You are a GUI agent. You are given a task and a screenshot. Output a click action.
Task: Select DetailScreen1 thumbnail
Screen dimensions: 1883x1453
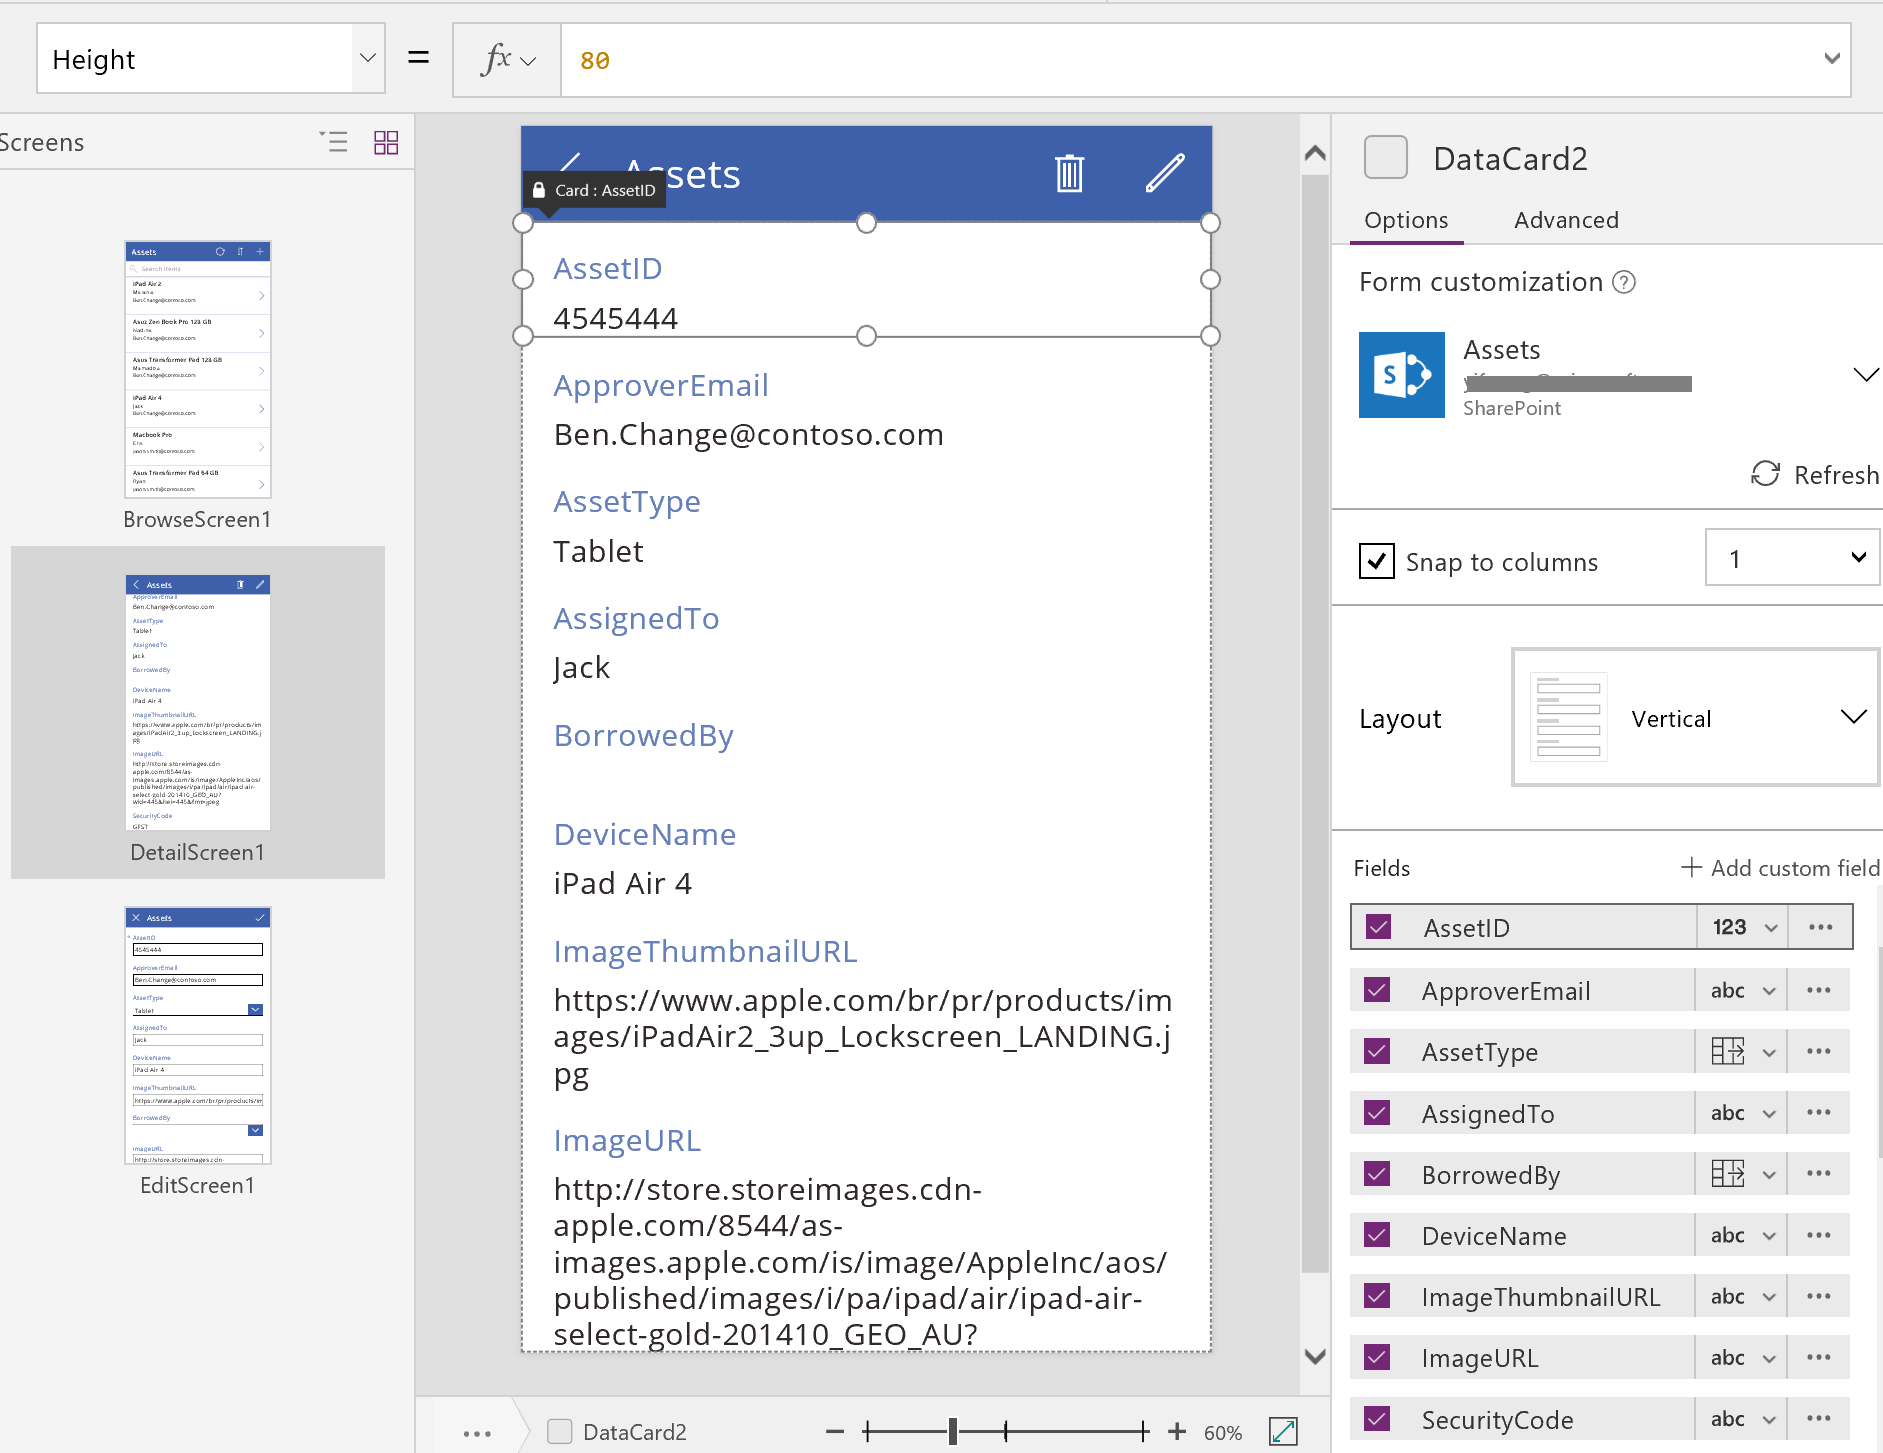click(x=198, y=702)
